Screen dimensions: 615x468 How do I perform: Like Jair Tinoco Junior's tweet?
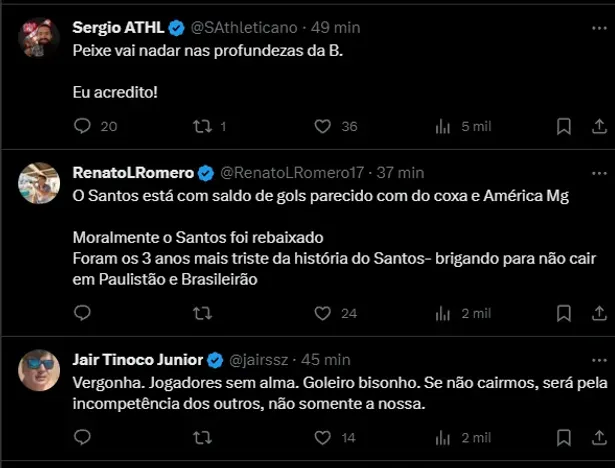click(322, 437)
